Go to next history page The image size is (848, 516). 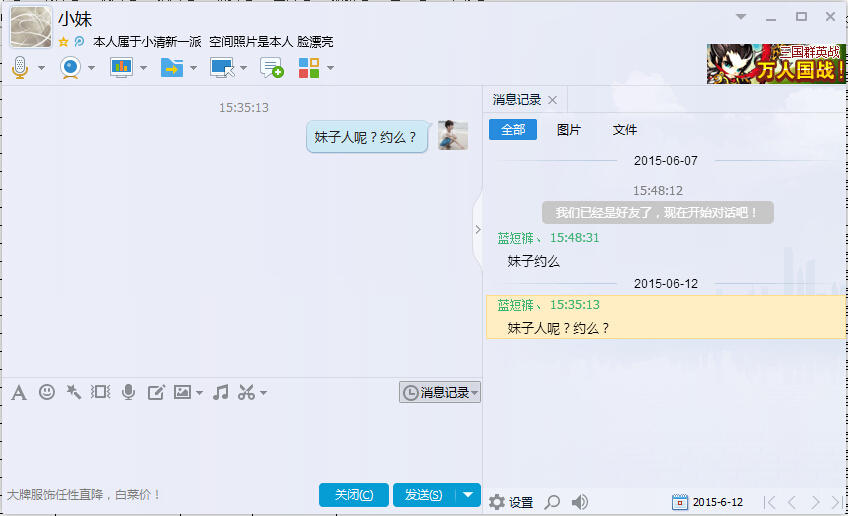[815, 502]
